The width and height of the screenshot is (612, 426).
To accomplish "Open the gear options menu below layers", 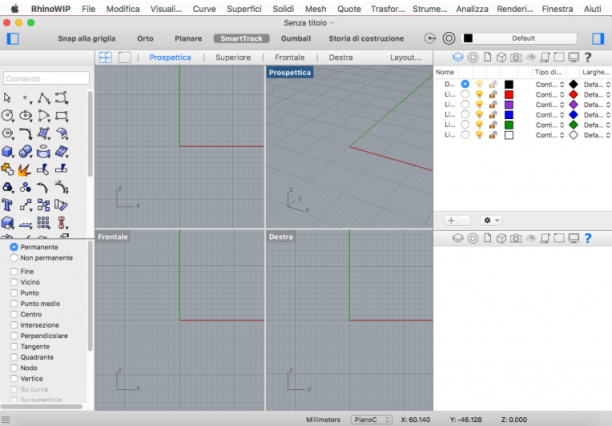I will 491,220.
